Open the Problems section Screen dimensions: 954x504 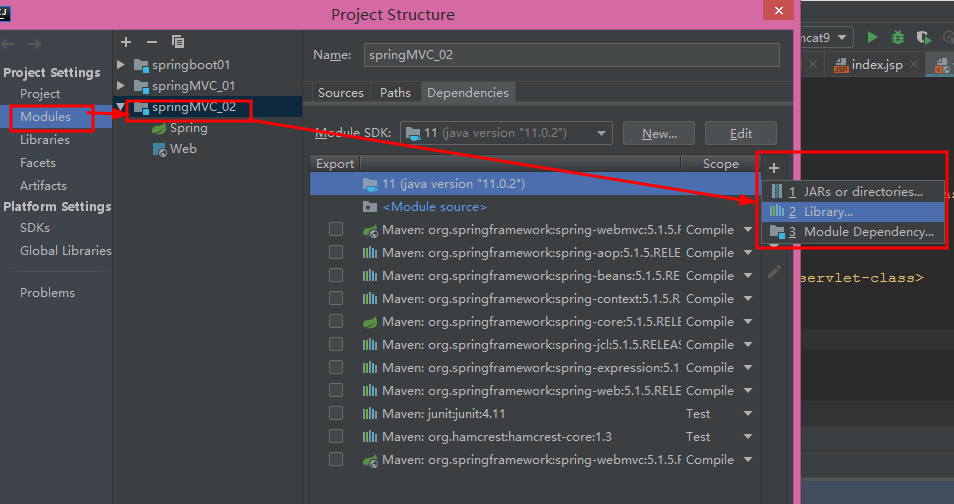47,293
